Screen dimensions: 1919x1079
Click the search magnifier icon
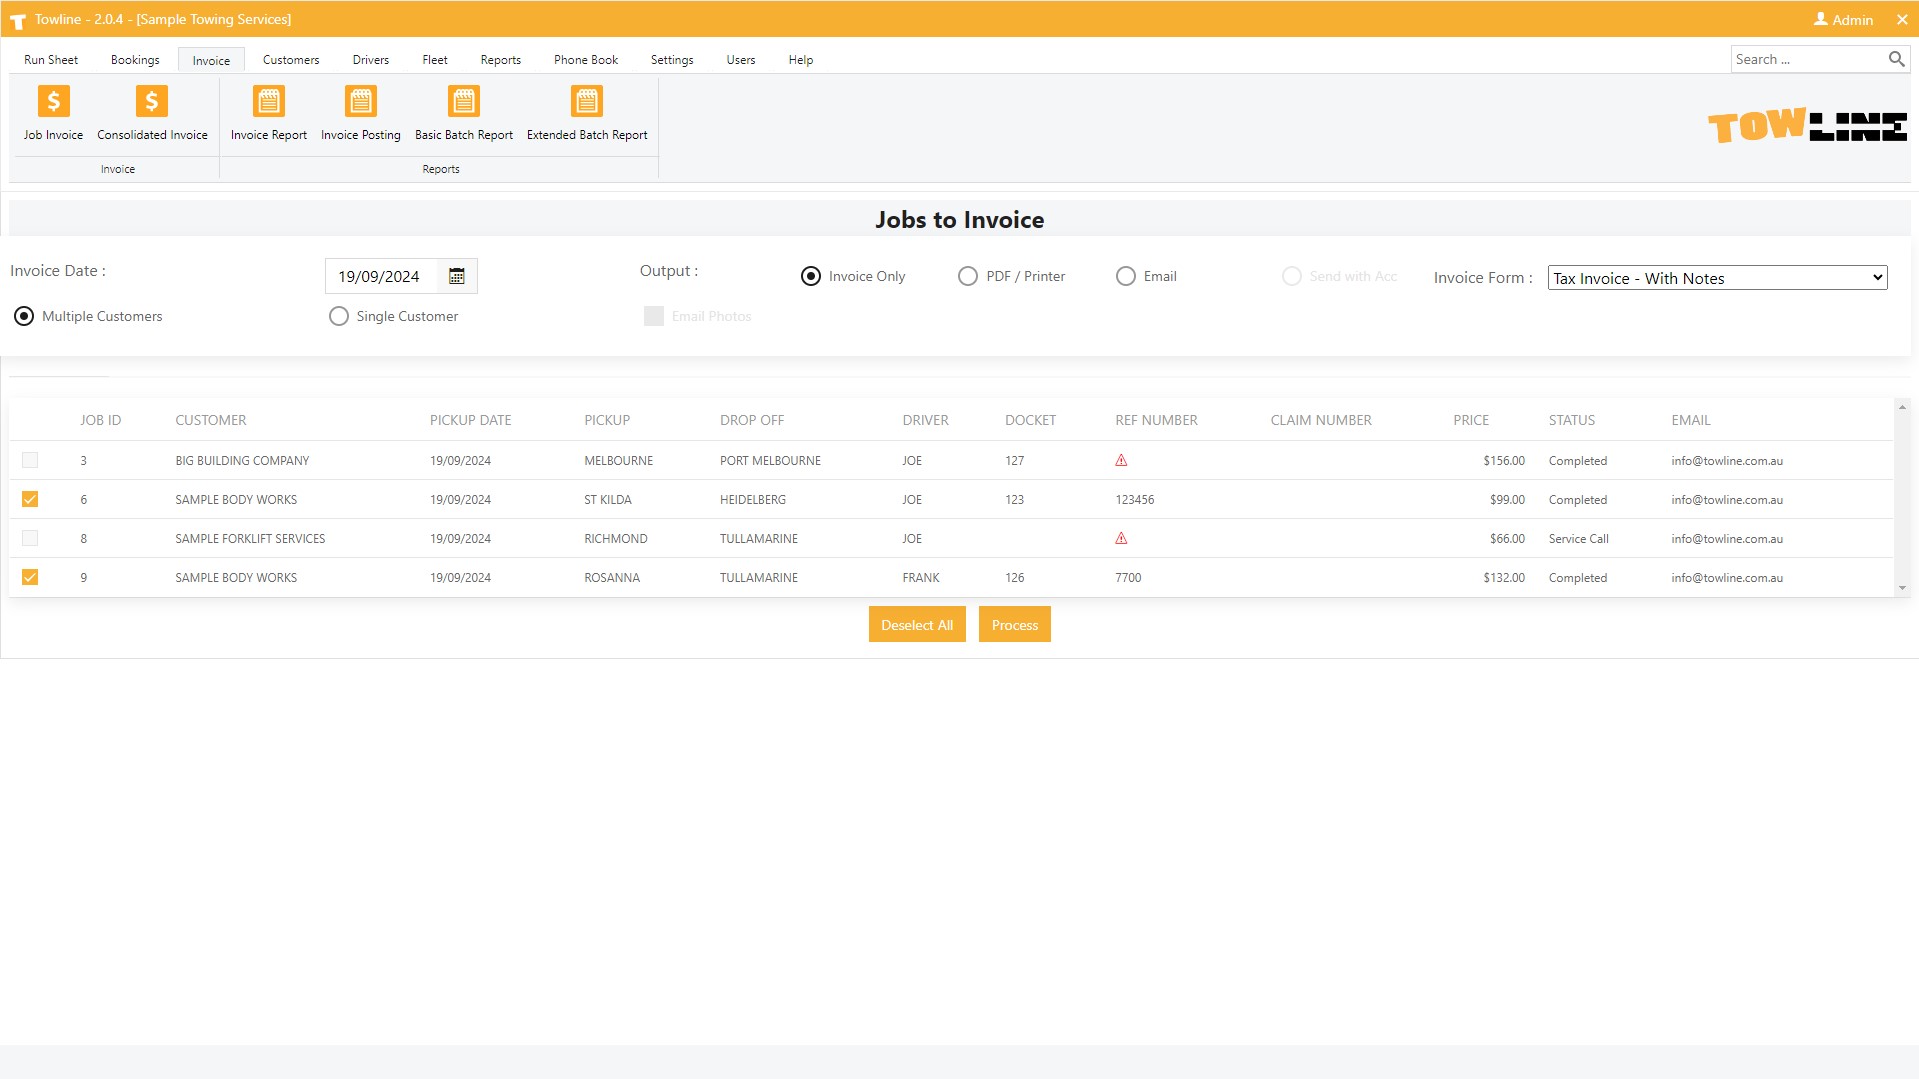(x=1895, y=59)
